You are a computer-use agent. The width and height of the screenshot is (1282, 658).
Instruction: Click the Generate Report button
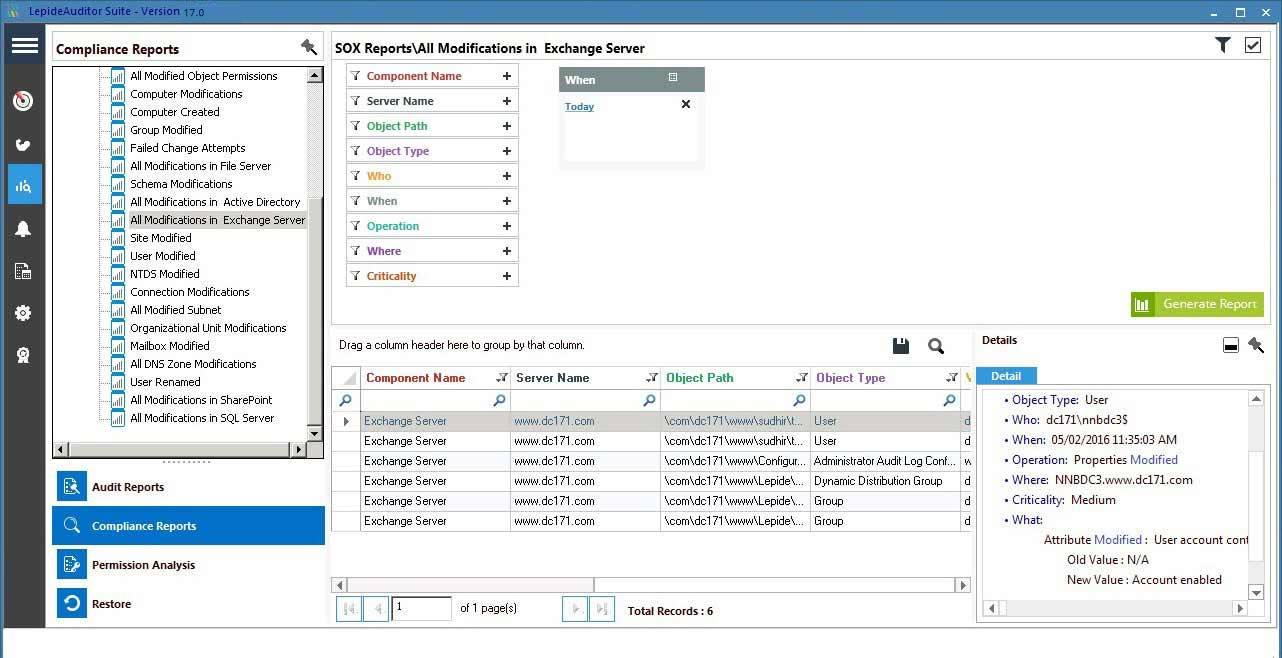pos(1196,304)
